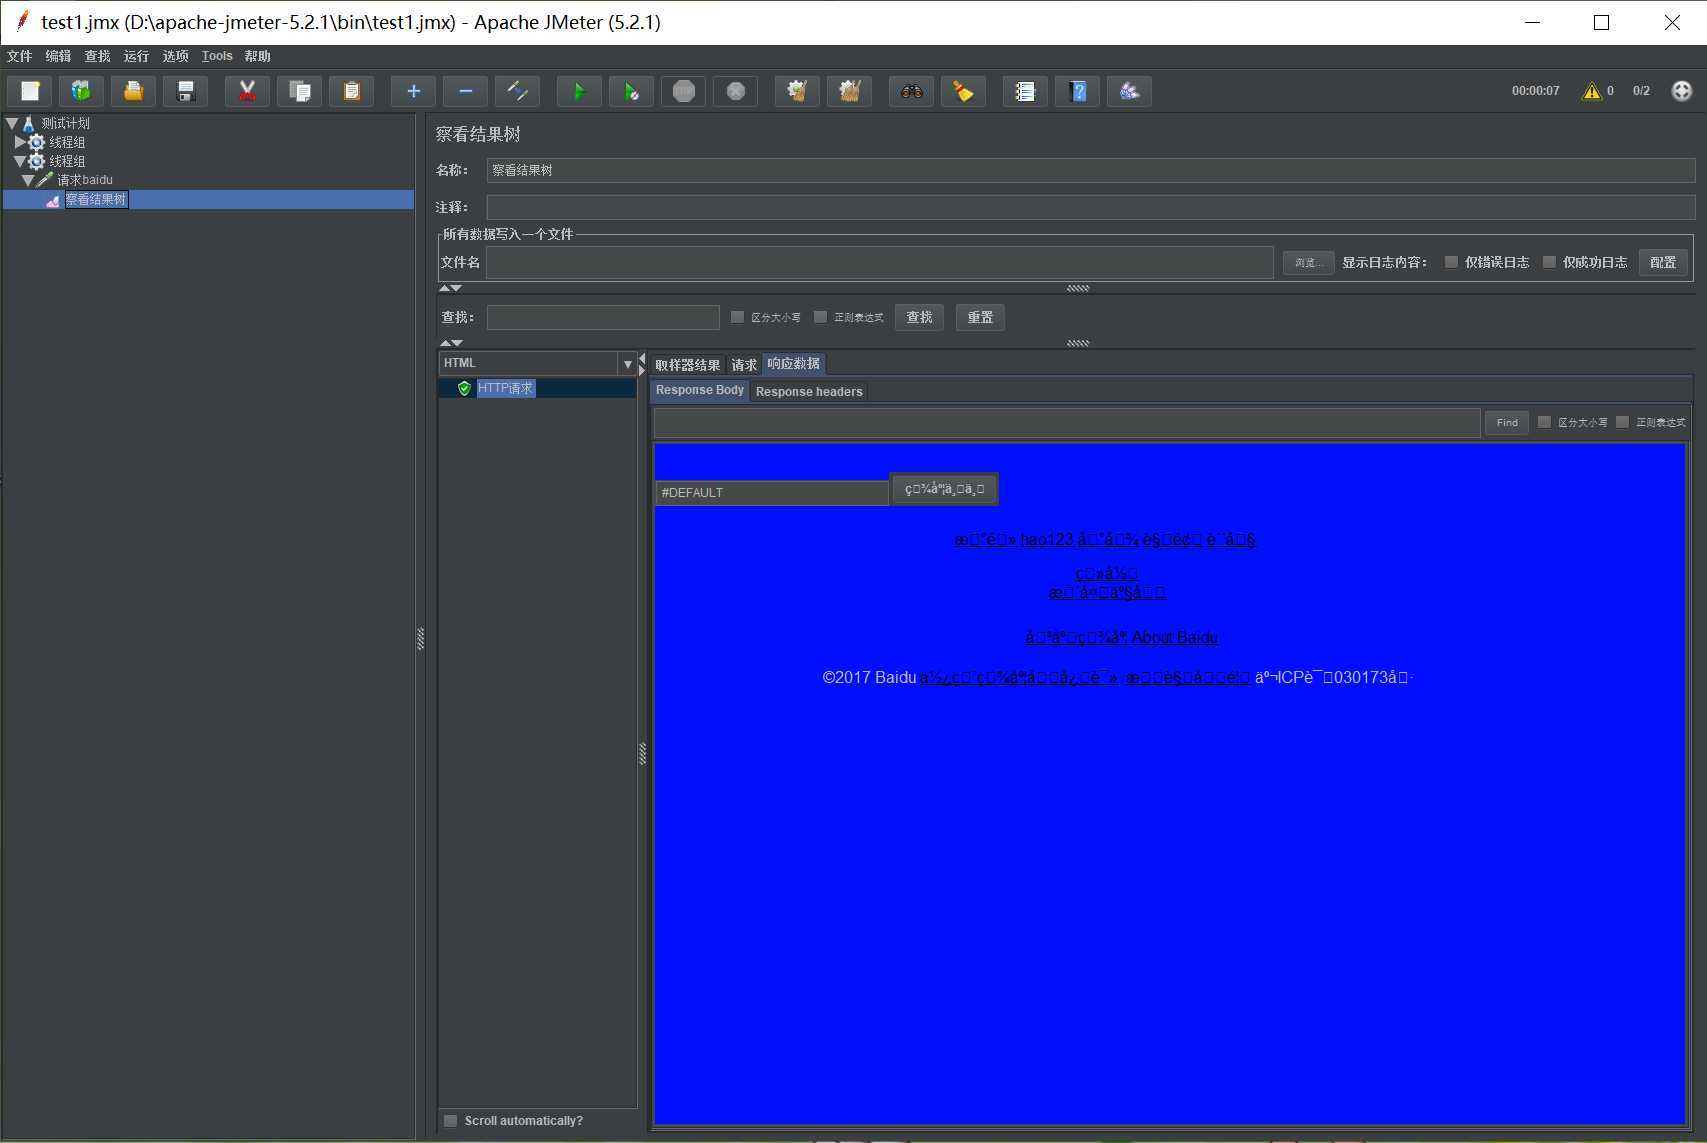Click the 浏览 browse button

coord(1308,263)
